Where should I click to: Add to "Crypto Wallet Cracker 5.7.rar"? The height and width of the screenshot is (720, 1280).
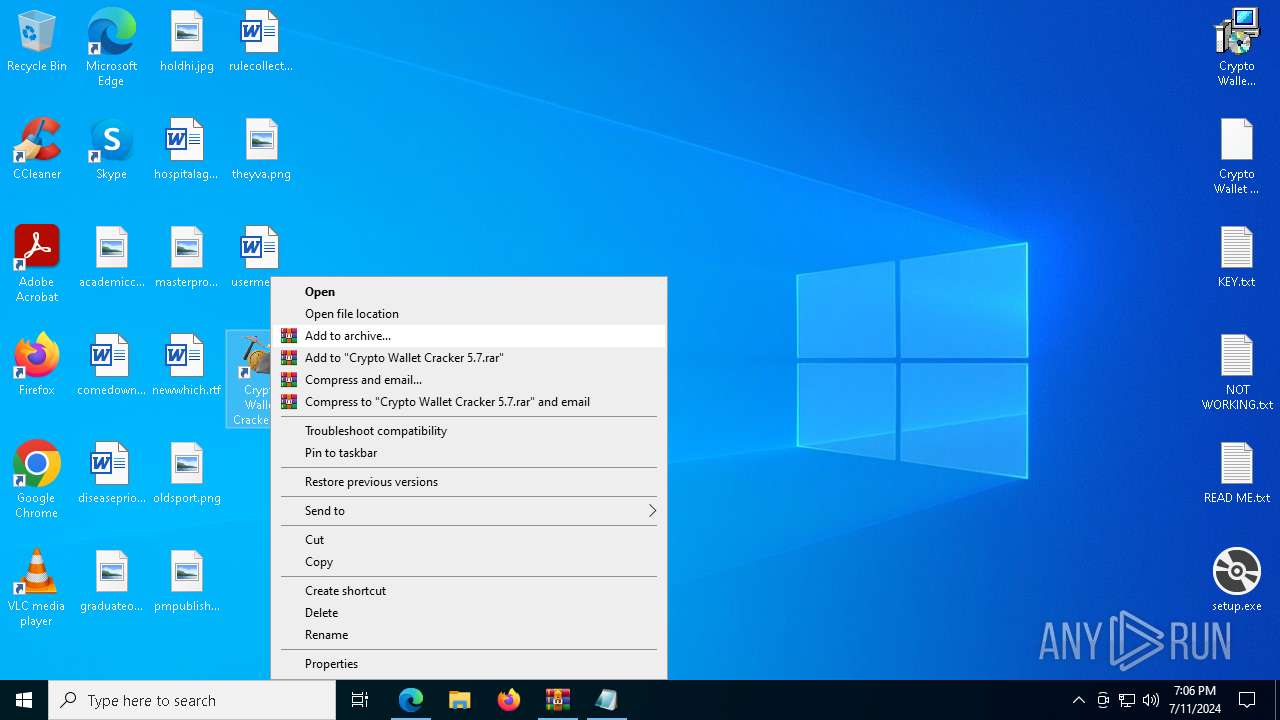[468, 358]
